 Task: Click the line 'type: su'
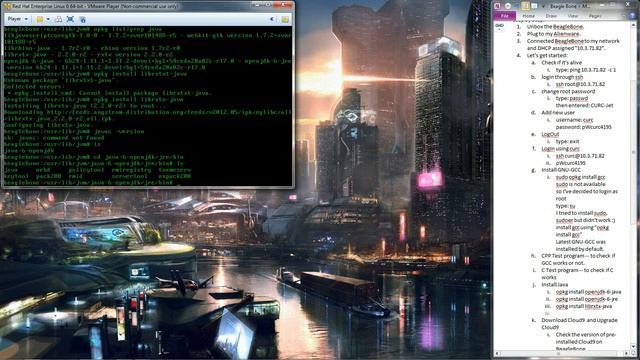coord(565,206)
